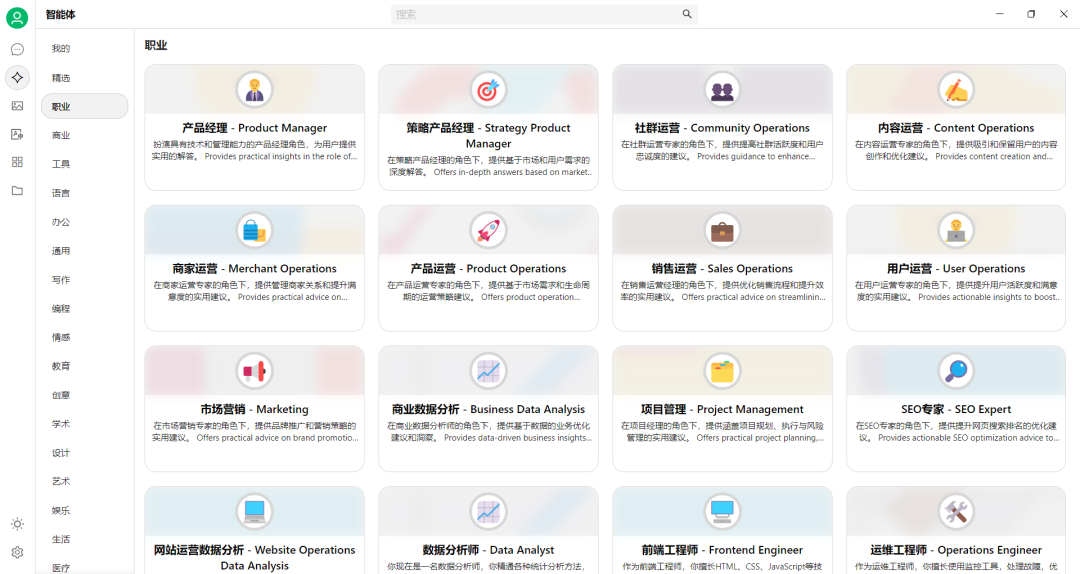The height and width of the screenshot is (574, 1080).
Task: Click the Business Data Analysis chart icon
Action: 488,371
